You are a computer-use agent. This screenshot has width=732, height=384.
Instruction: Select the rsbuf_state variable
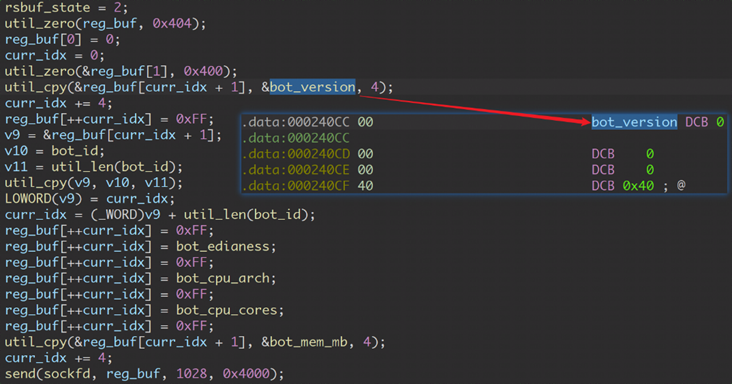pyautogui.click(x=47, y=7)
